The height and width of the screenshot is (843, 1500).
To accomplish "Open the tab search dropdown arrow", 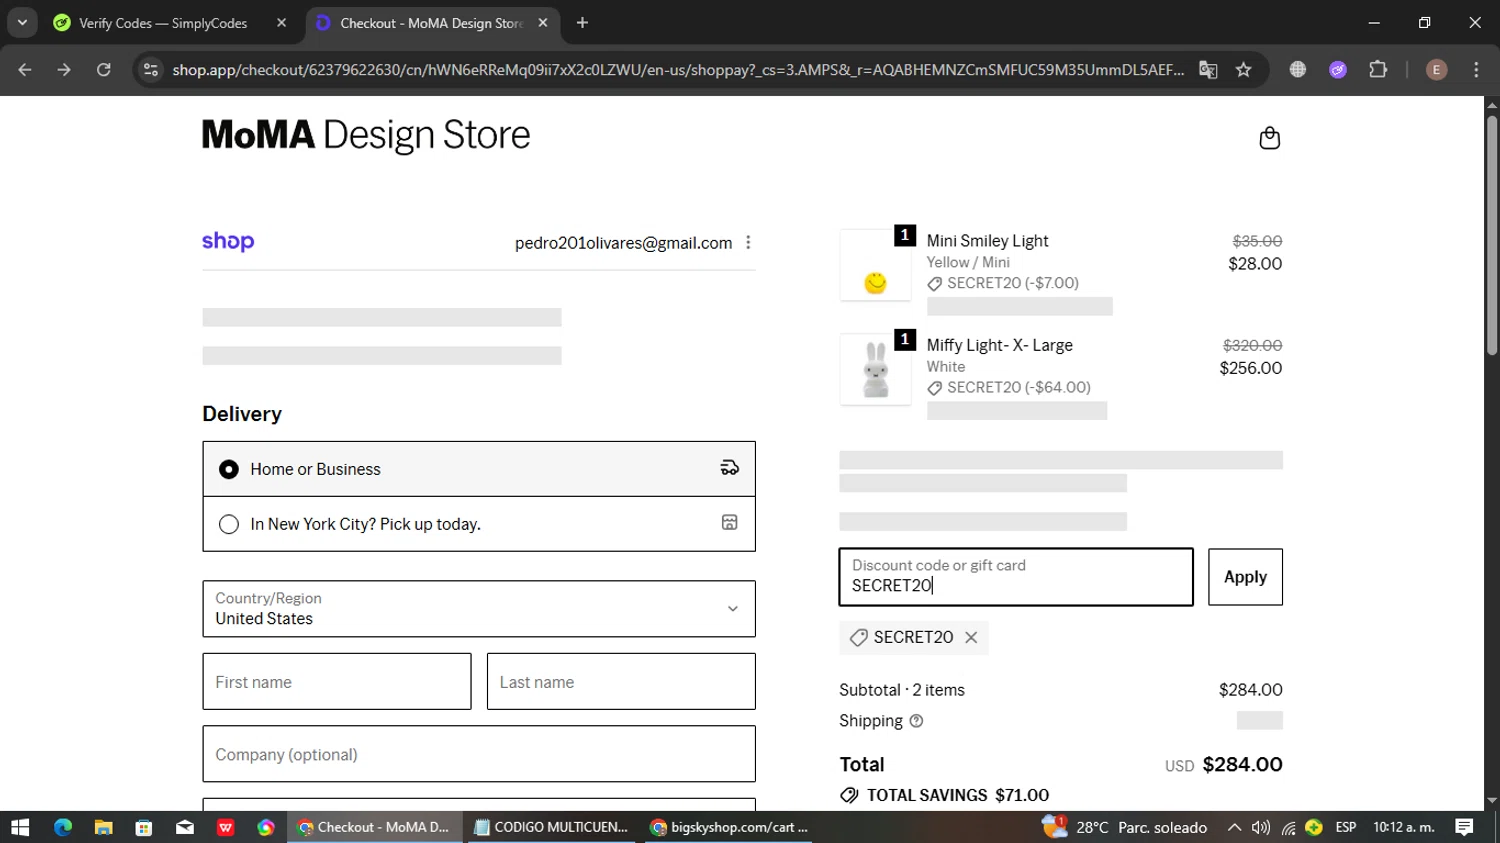I will click(22, 23).
